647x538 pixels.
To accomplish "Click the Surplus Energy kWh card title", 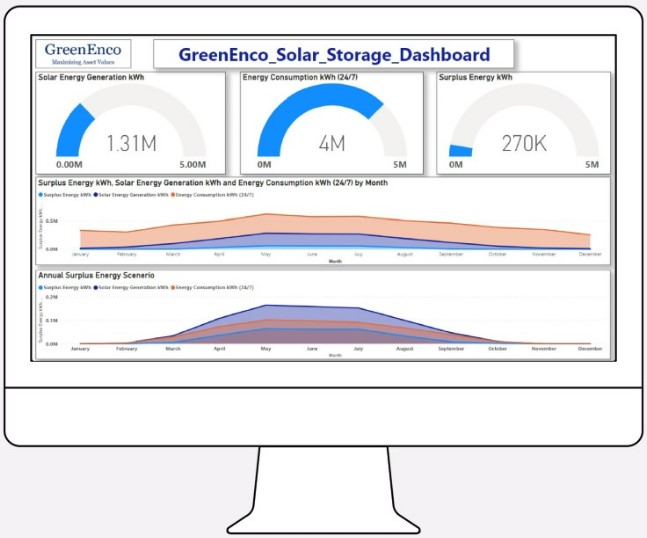I will (x=477, y=76).
